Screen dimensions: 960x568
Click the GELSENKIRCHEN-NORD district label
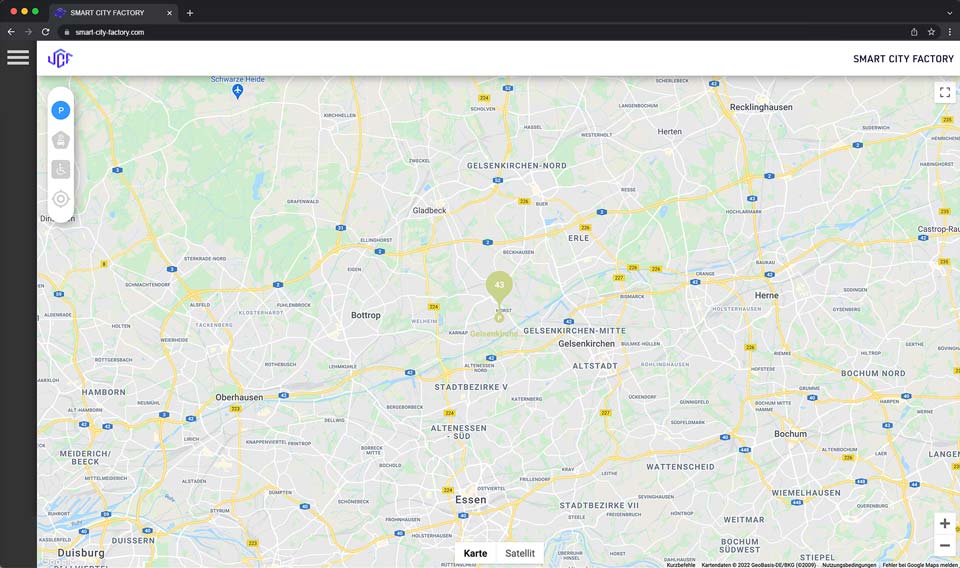(x=517, y=165)
